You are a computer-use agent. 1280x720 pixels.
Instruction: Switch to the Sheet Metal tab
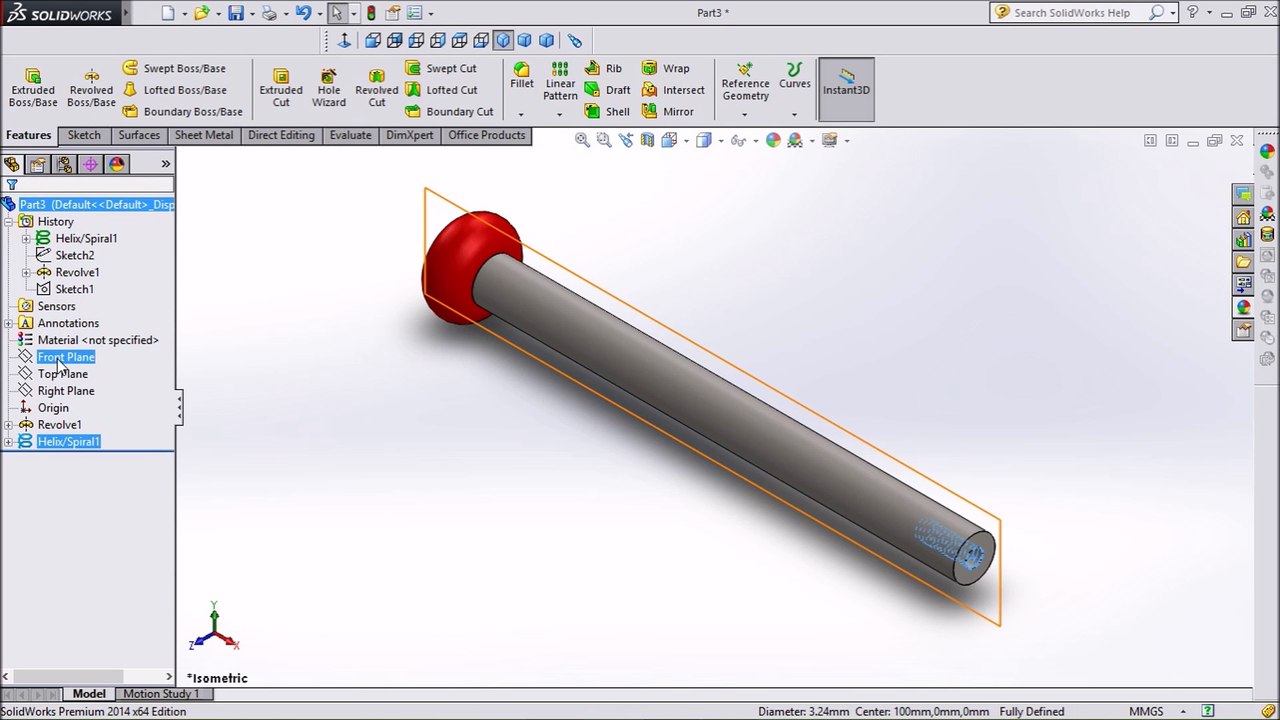click(x=204, y=136)
